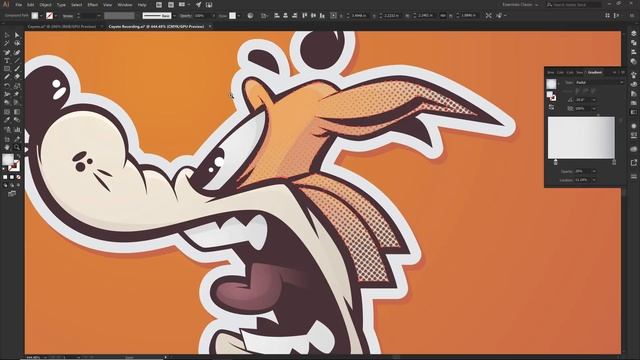Select the Eyedropper tool
This screenshot has height=360, width=640.
(x=7, y=120)
